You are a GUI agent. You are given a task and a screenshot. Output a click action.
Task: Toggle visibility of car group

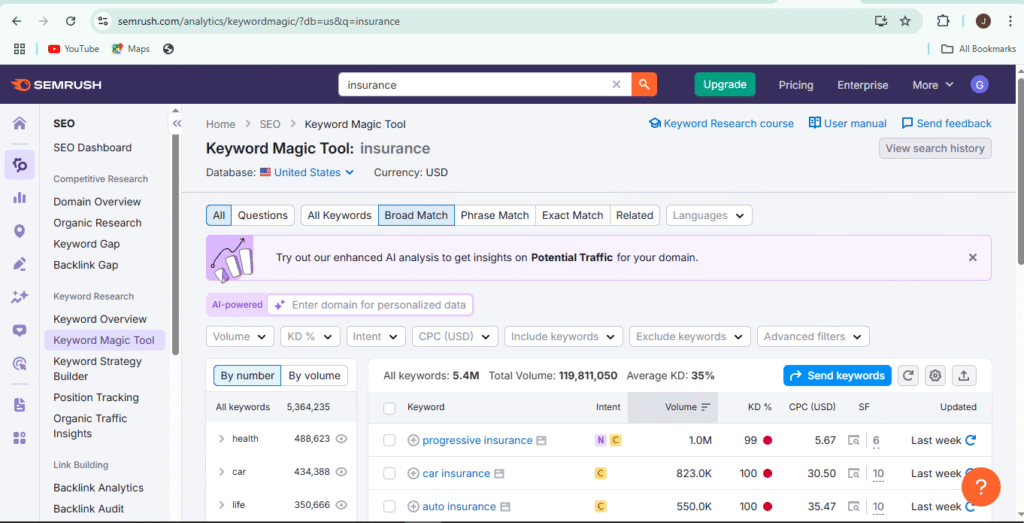(341, 471)
